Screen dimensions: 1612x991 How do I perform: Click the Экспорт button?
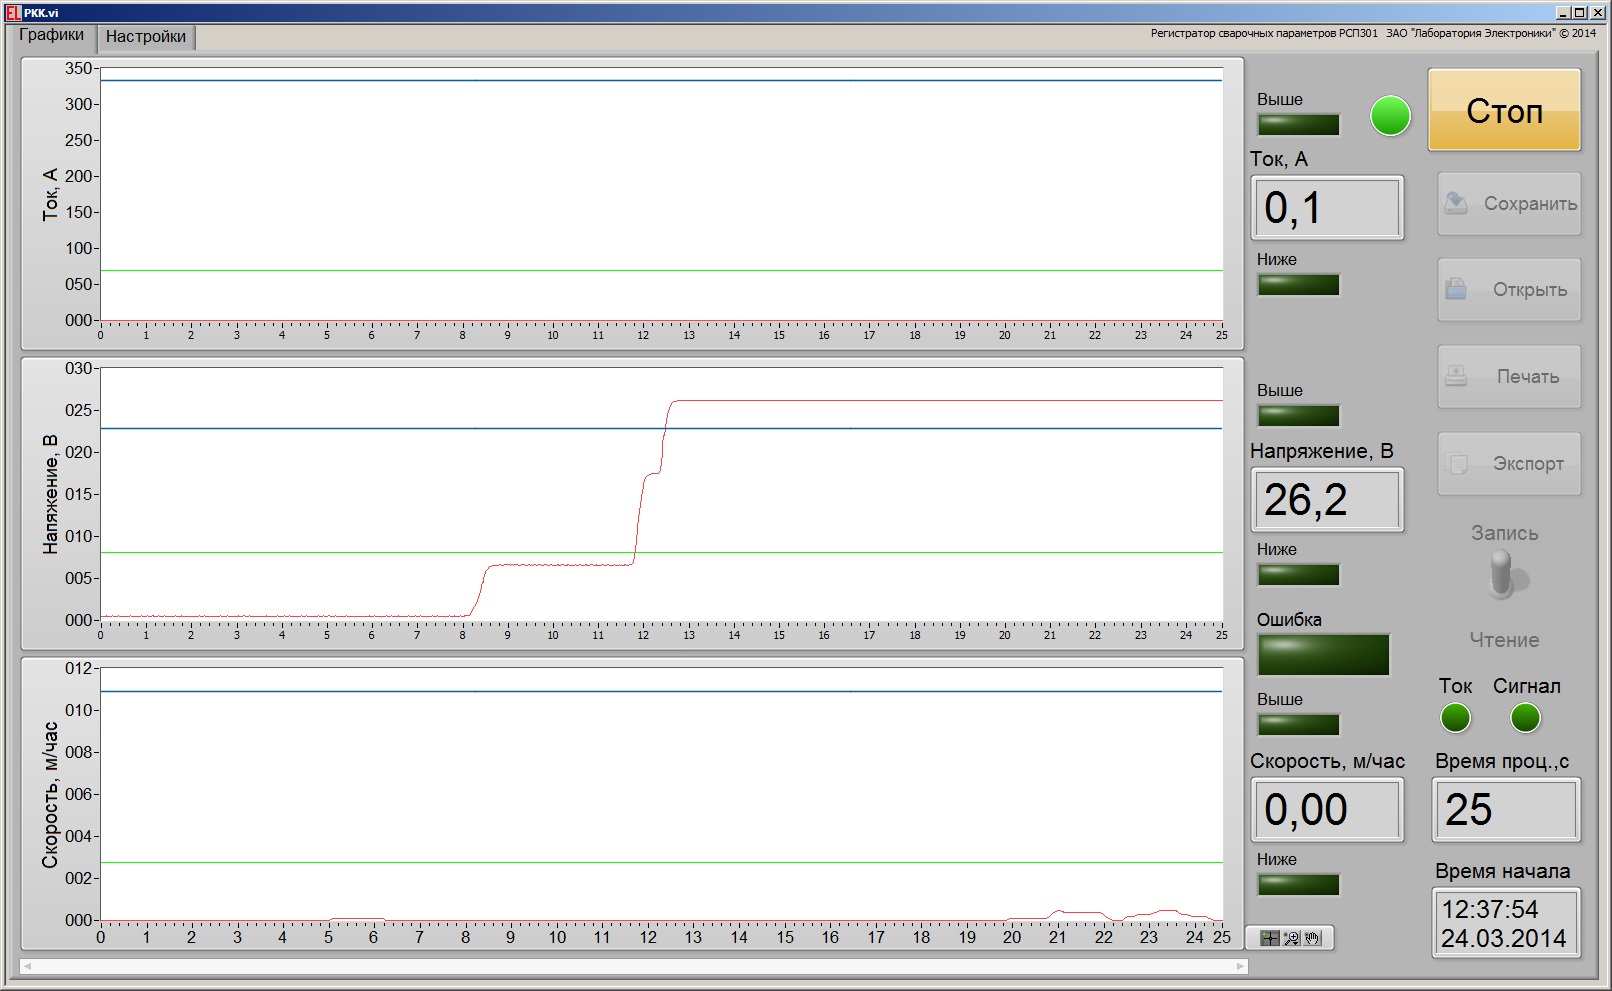click(1509, 464)
